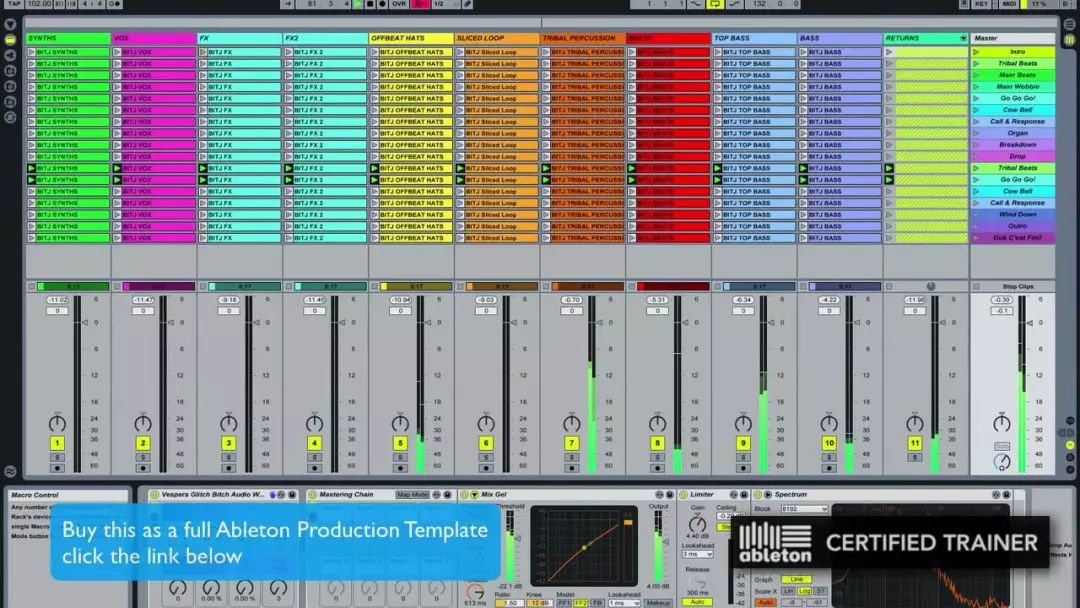Launch the Breakdown scene

pos(977,145)
